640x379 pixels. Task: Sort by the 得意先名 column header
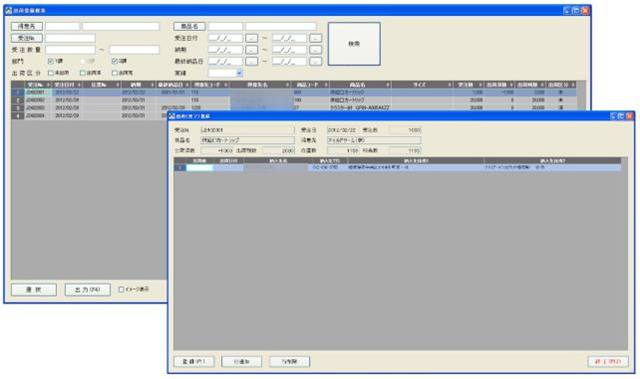pyautogui.click(x=260, y=85)
